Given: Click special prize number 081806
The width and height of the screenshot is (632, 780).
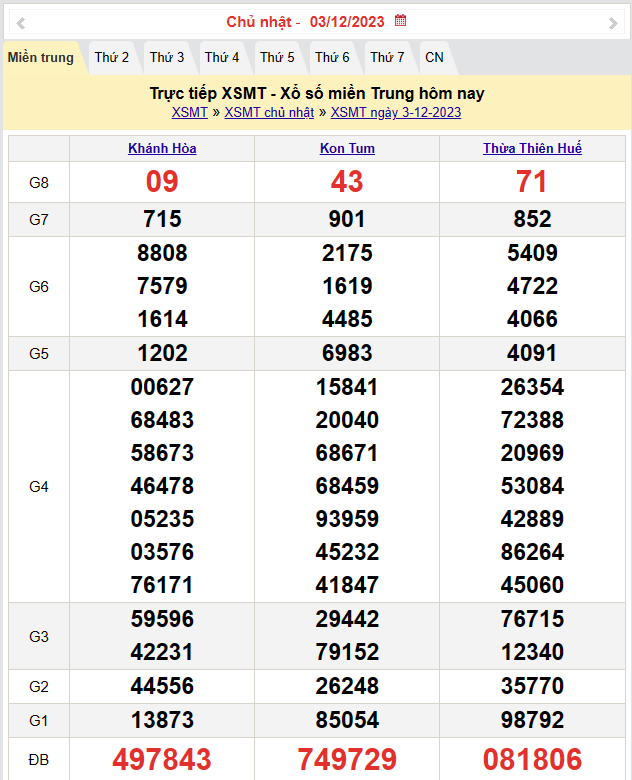Looking at the screenshot, I should [x=532, y=760].
